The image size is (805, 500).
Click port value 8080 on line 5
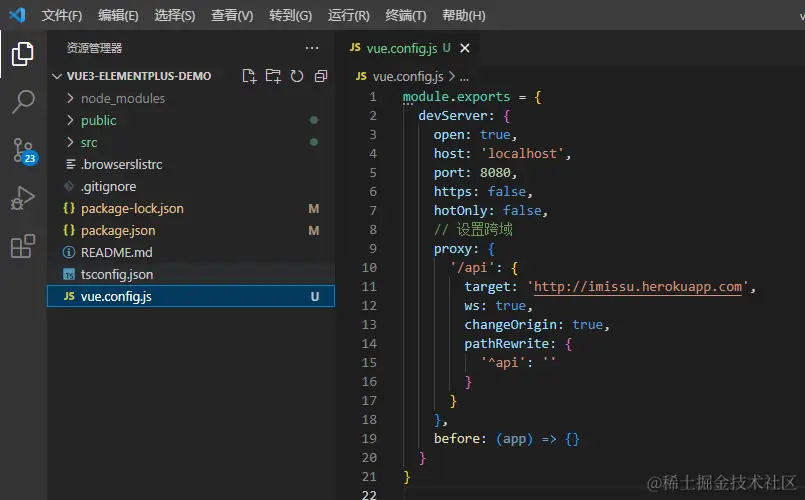pyautogui.click(x=495, y=172)
